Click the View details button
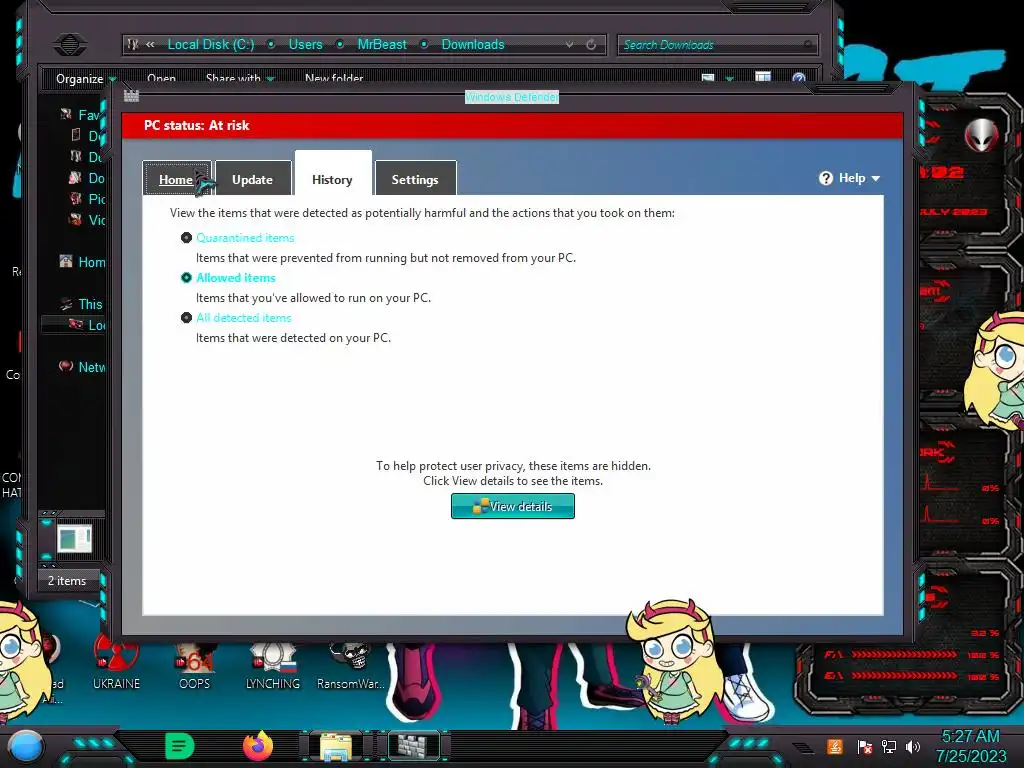1024x768 pixels. point(513,506)
